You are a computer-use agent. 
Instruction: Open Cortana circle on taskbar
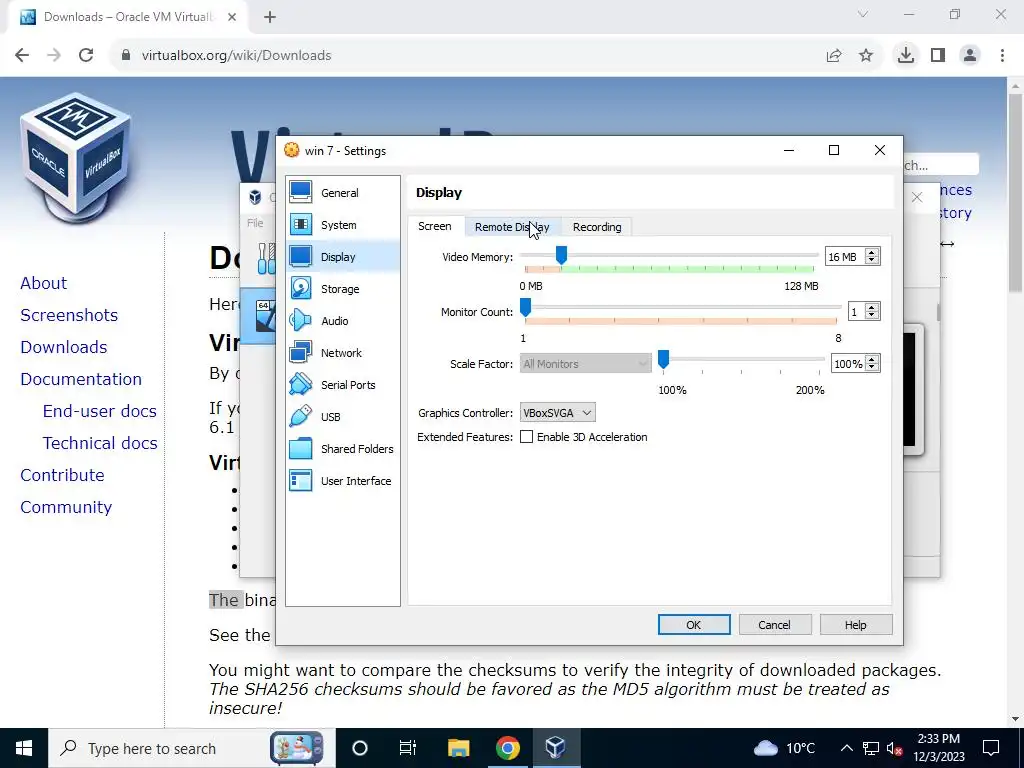tap(359, 748)
